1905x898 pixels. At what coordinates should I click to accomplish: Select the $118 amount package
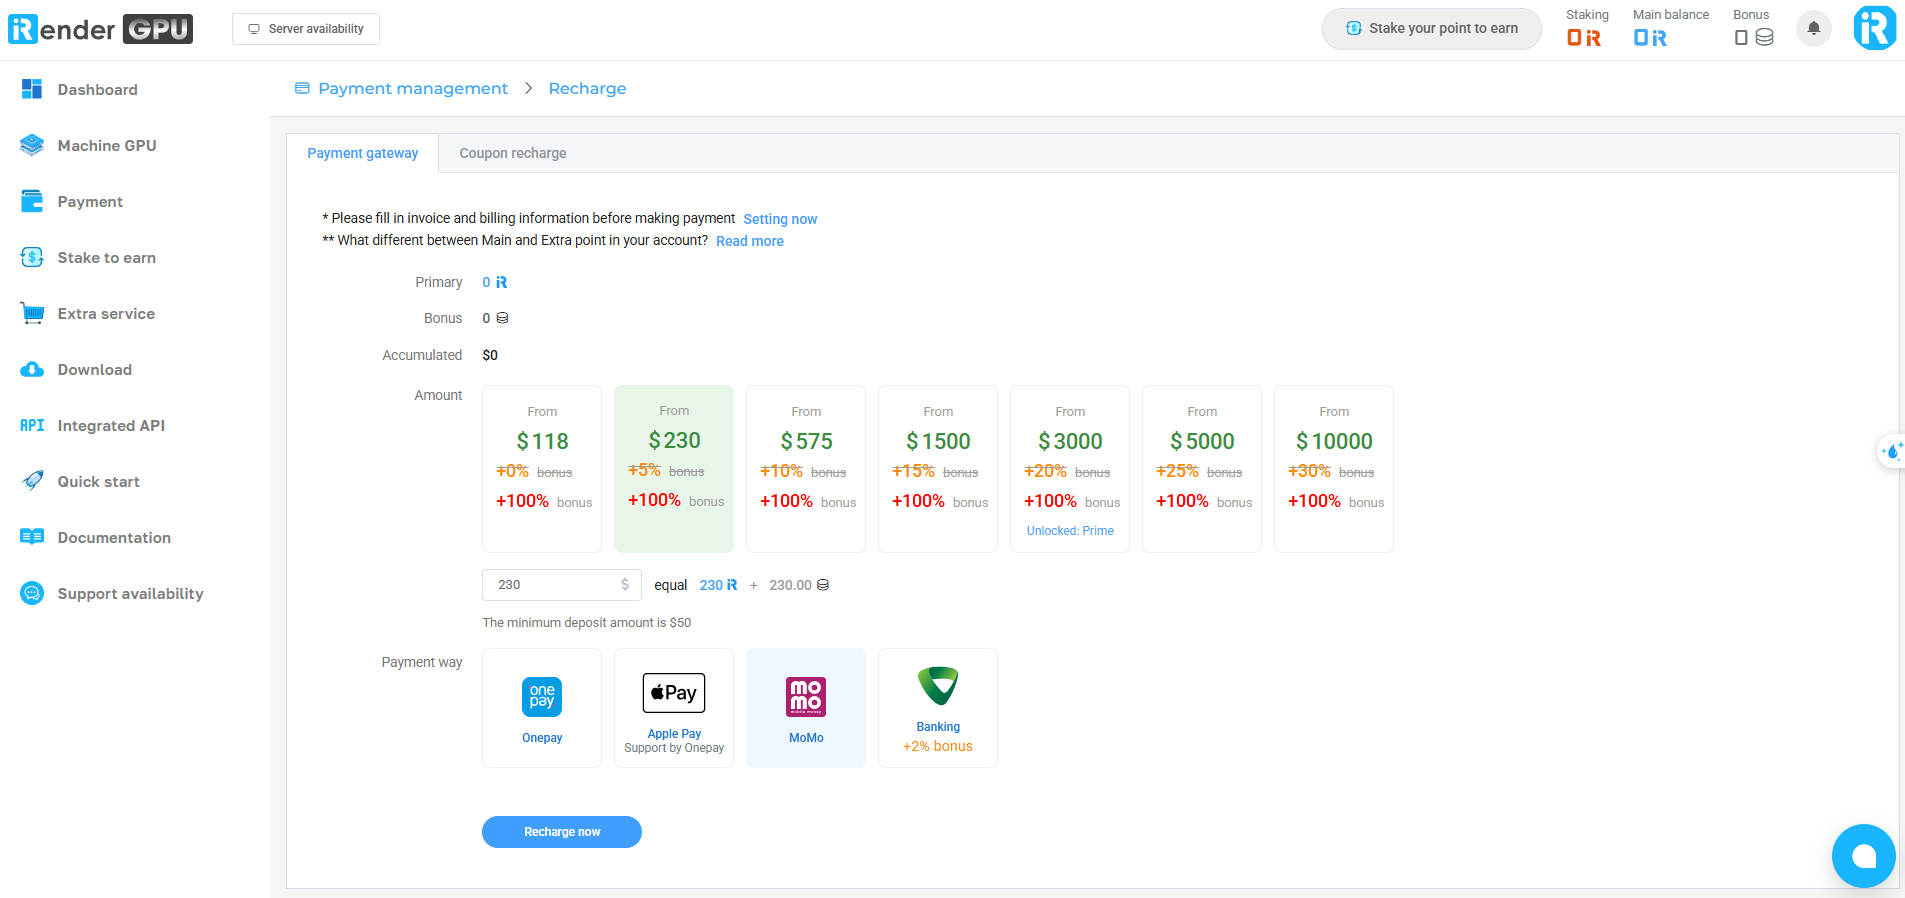542,468
